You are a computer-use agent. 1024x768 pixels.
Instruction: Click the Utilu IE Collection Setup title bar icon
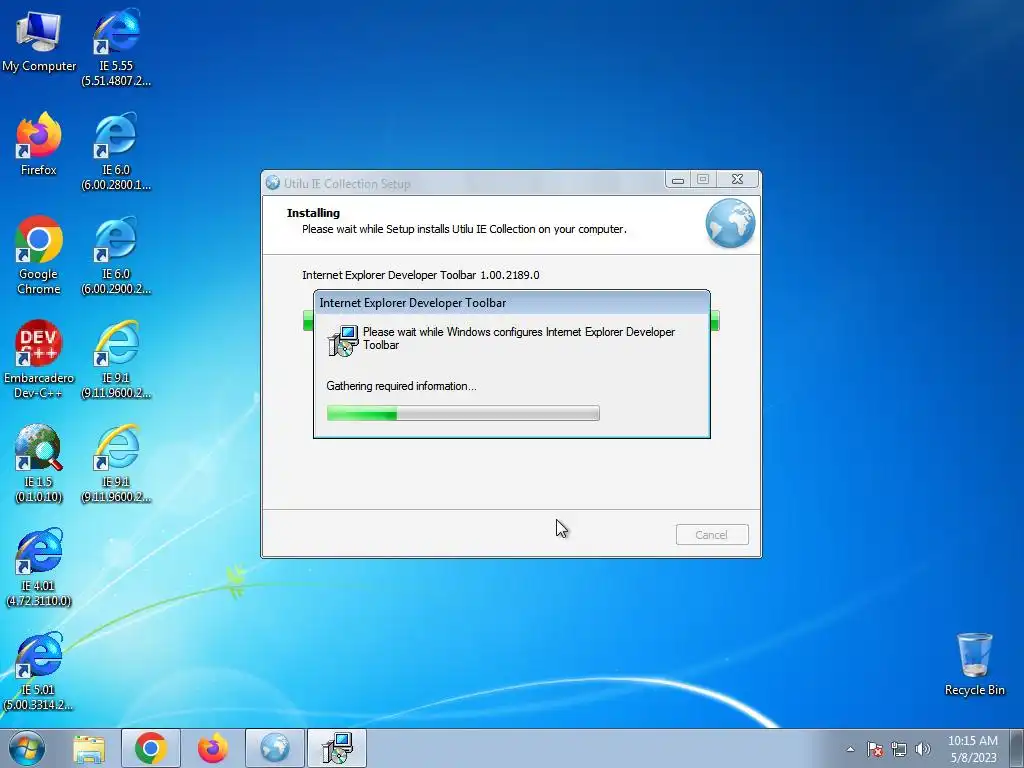273,184
